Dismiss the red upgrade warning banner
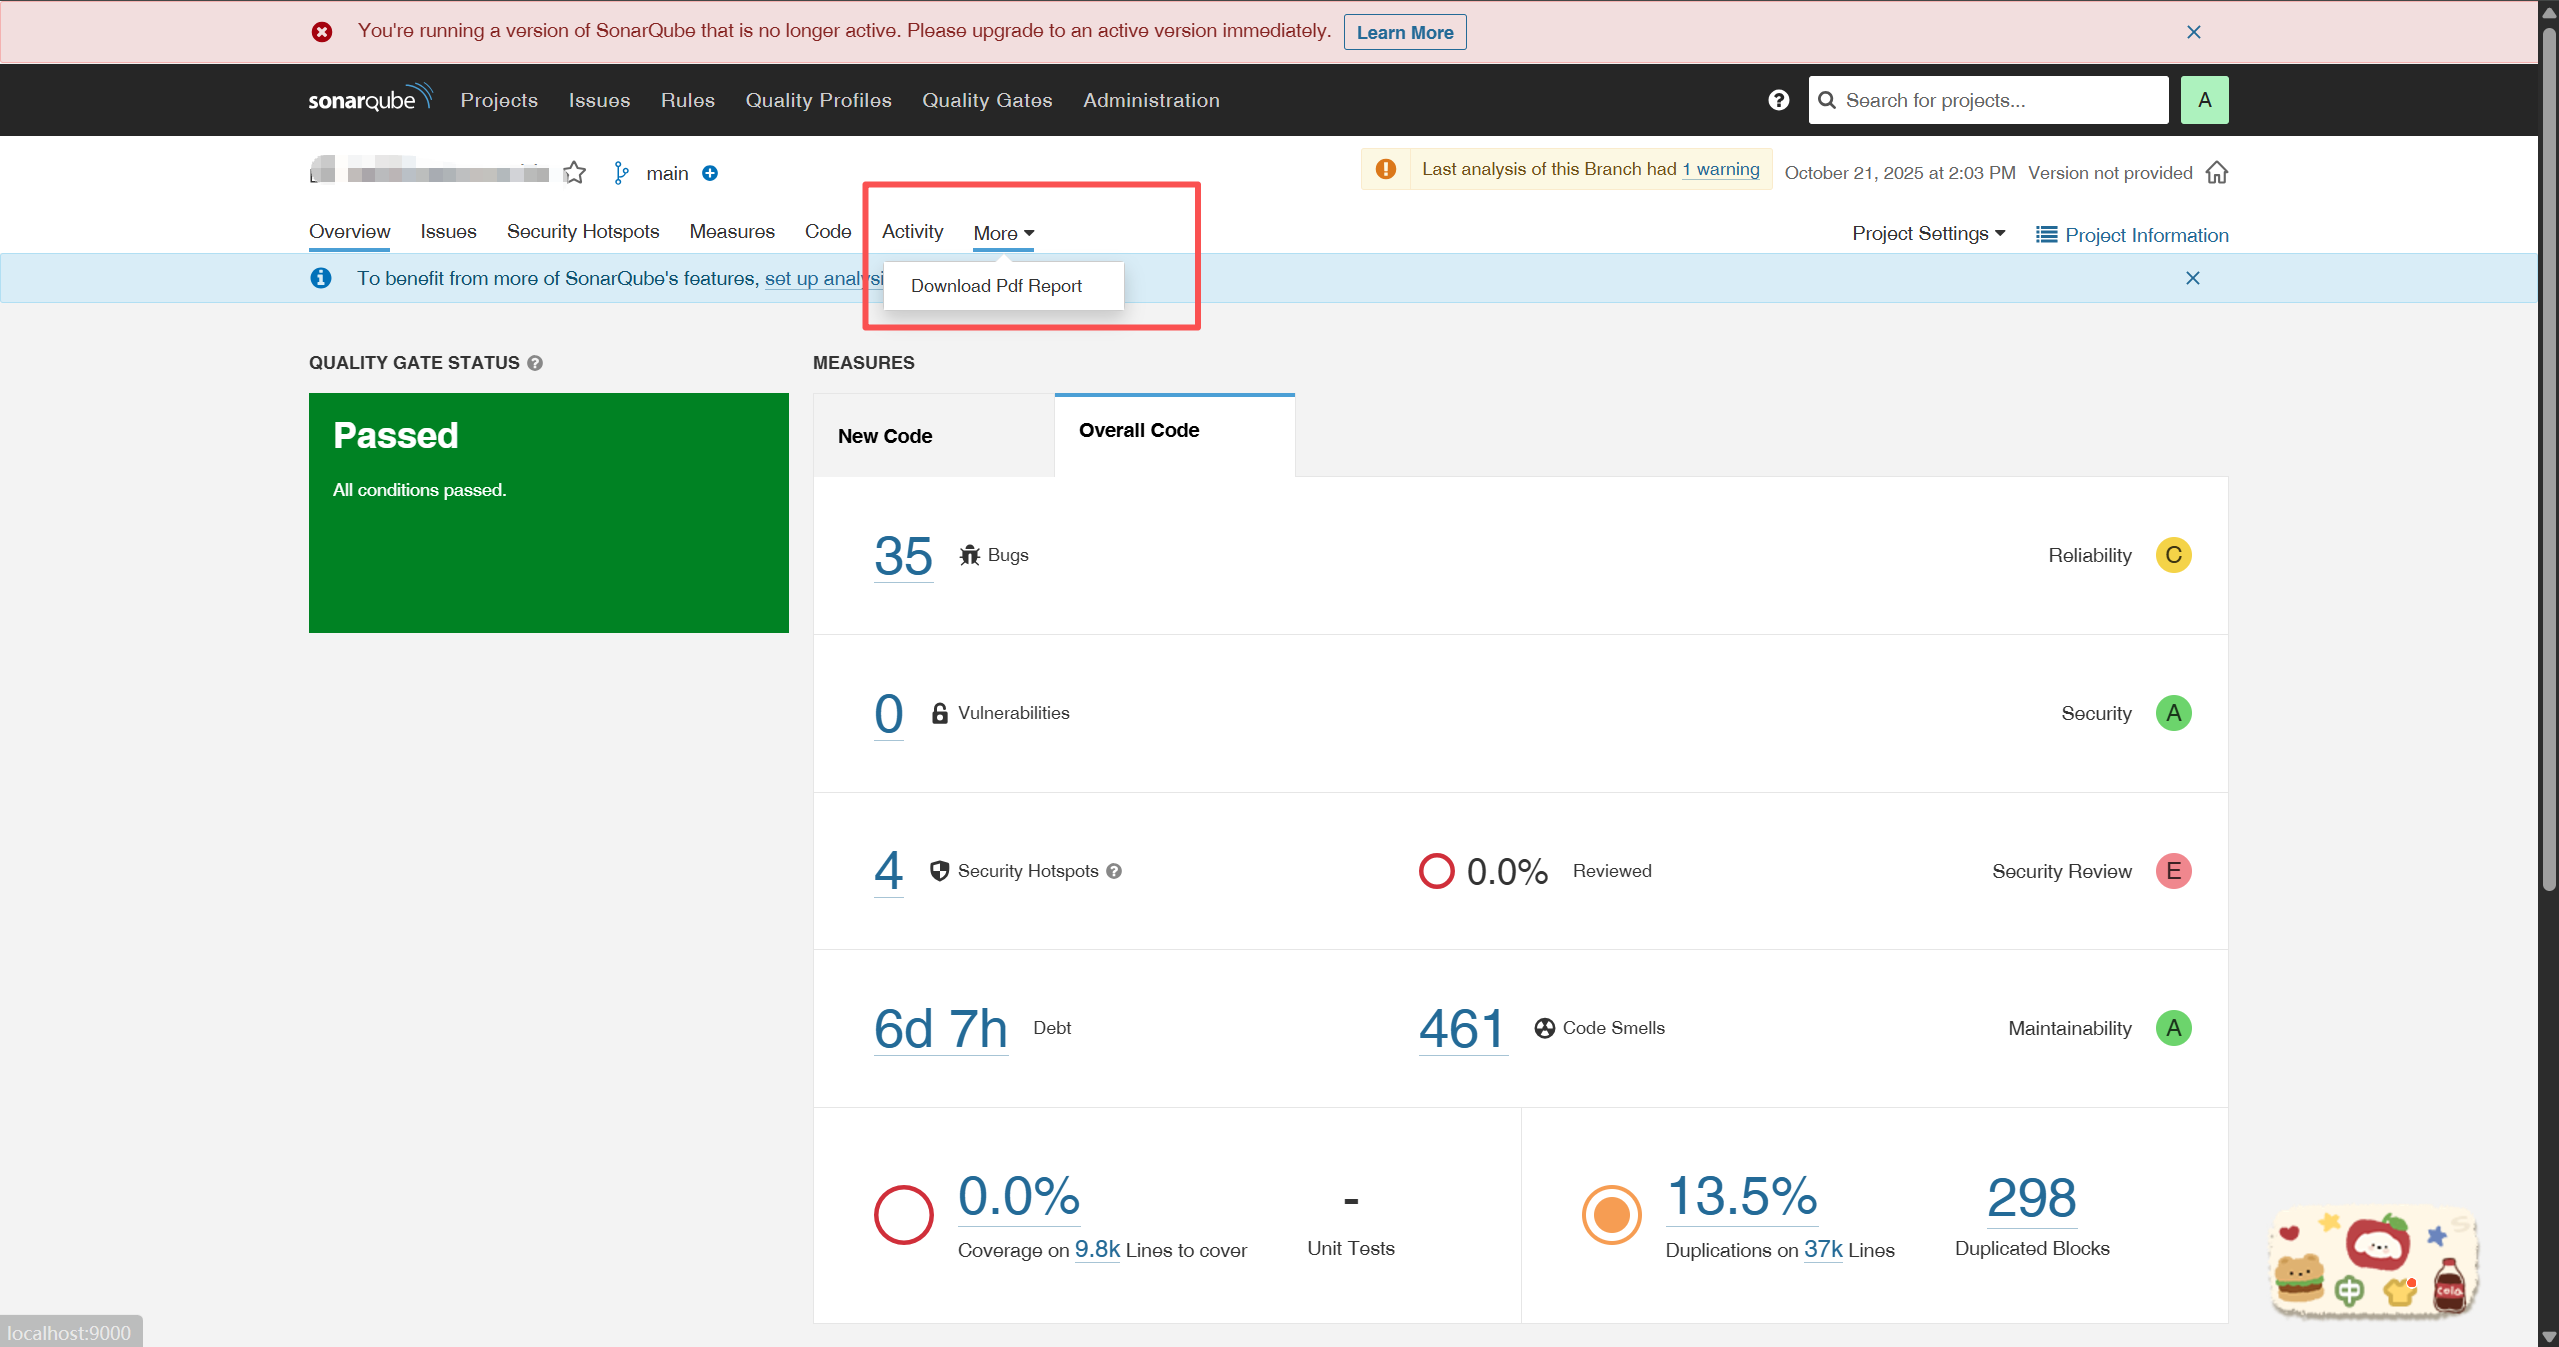The height and width of the screenshot is (1347, 2559). click(x=2194, y=32)
